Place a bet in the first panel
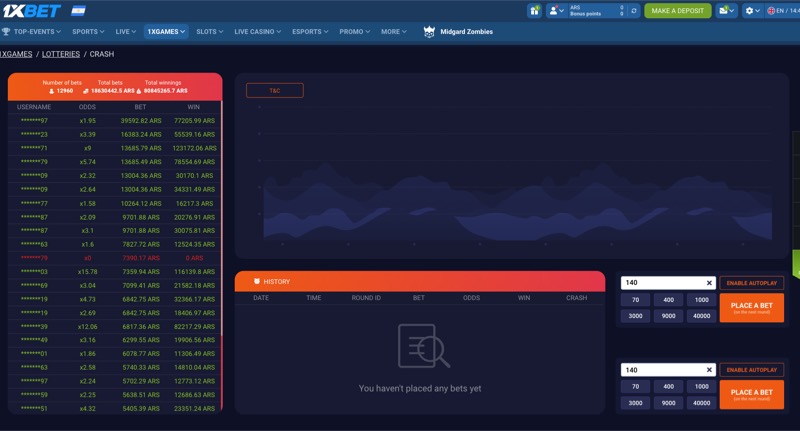 point(752,308)
